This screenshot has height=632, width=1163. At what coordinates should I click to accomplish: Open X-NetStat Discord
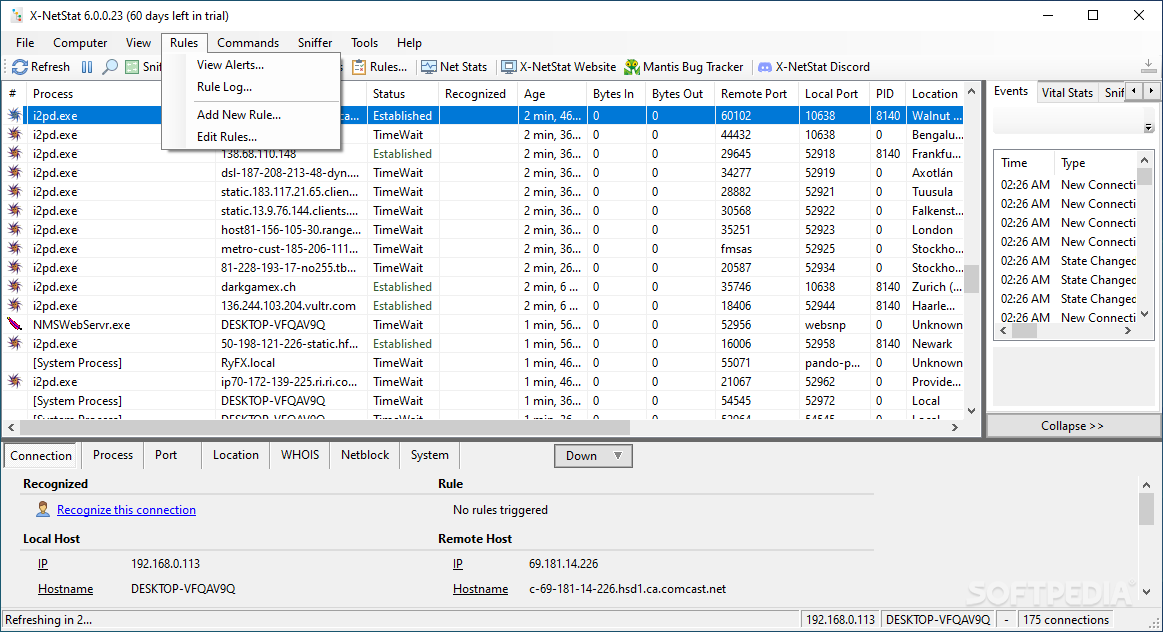(x=813, y=67)
